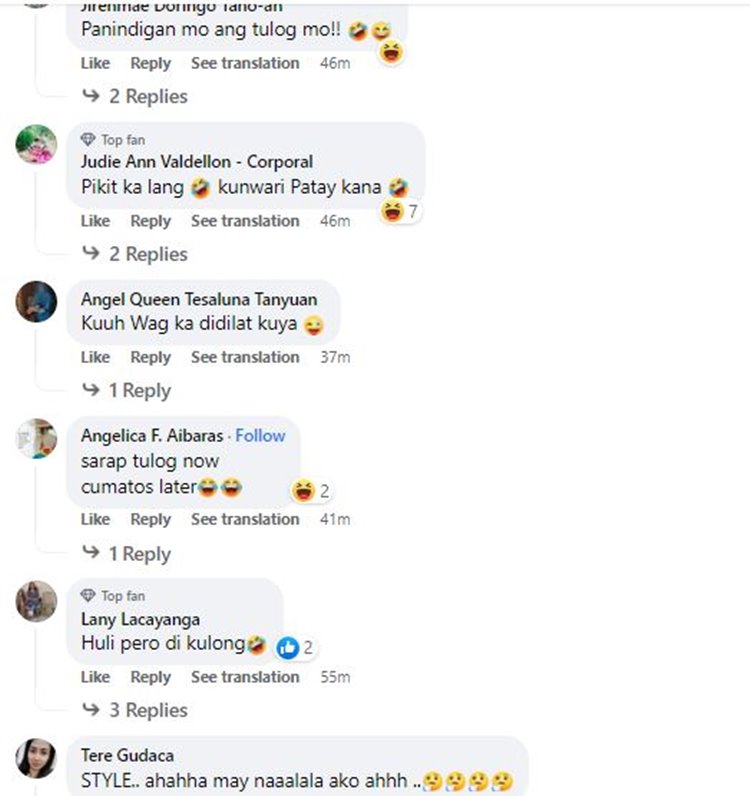View thumbs-up reactions on Lany Lacayanga's comment
750x796 pixels.
[x=296, y=647]
